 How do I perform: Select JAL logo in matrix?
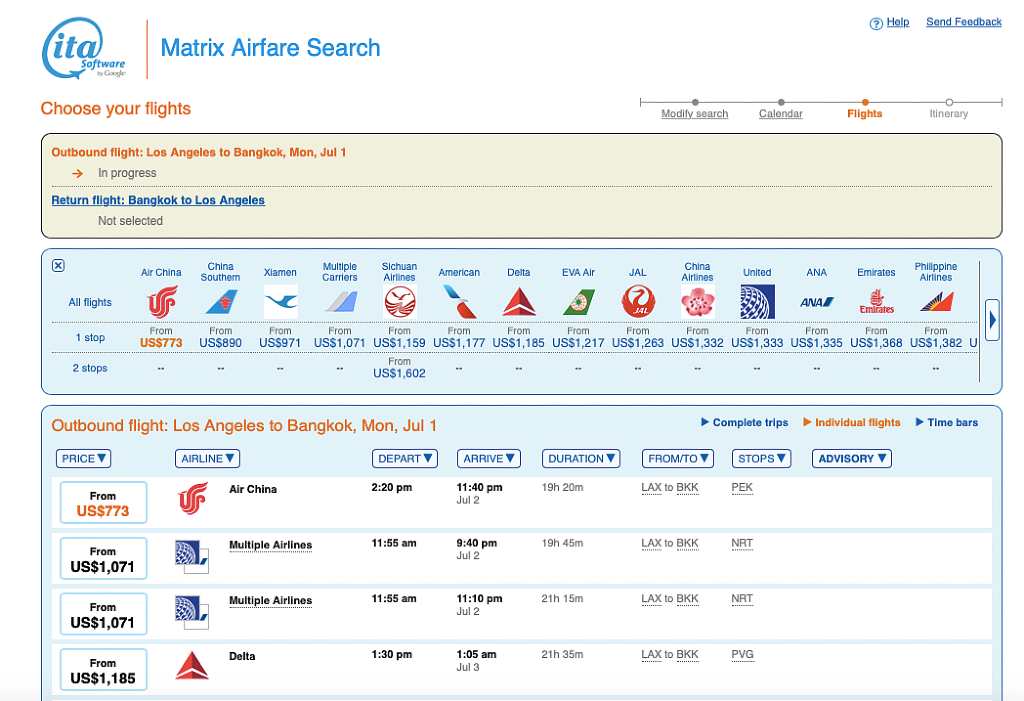click(x=638, y=302)
